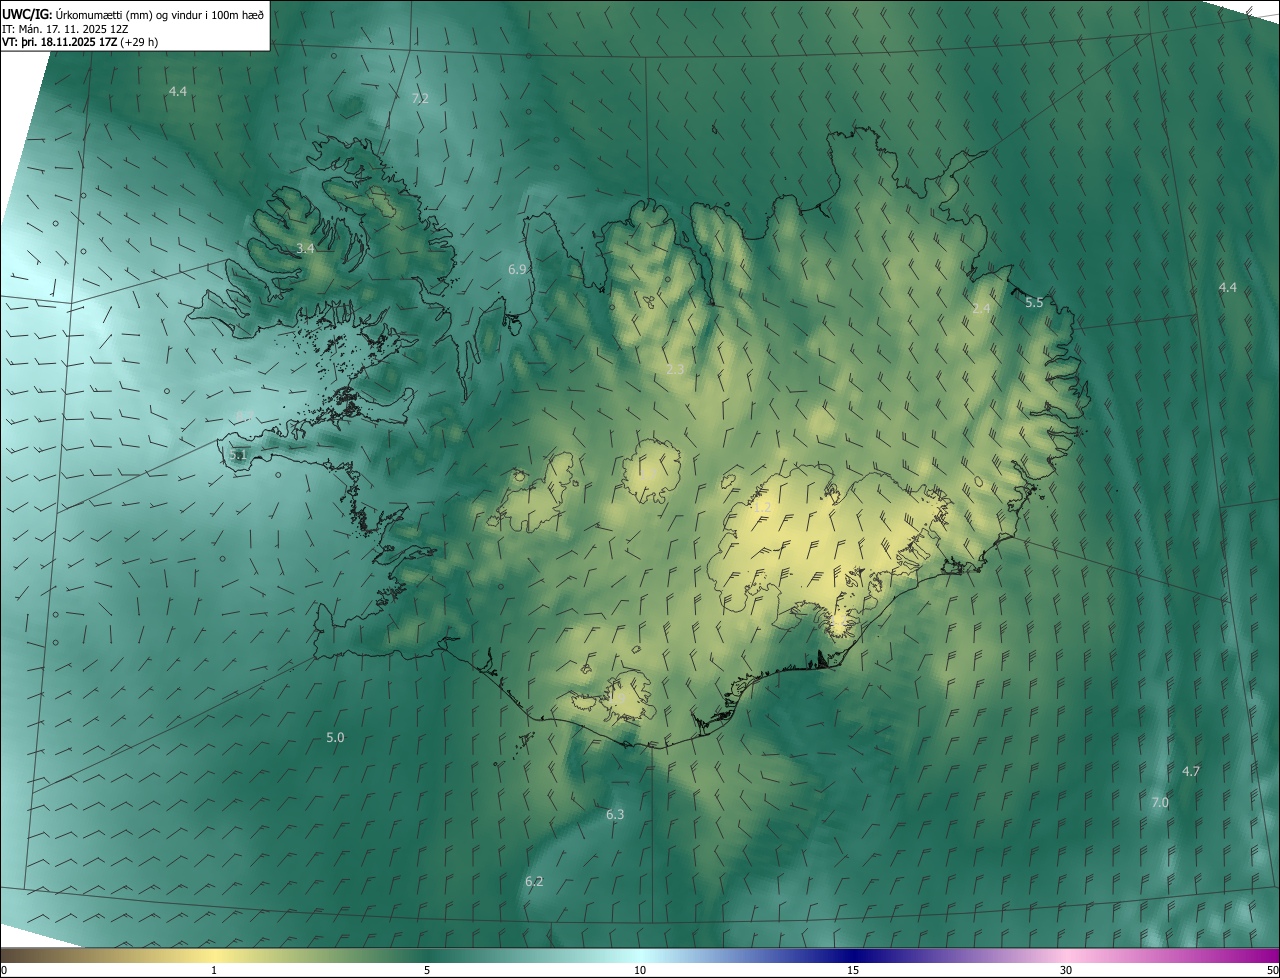
Task: Click the 6.9 value in the bay
Action: tap(517, 270)
